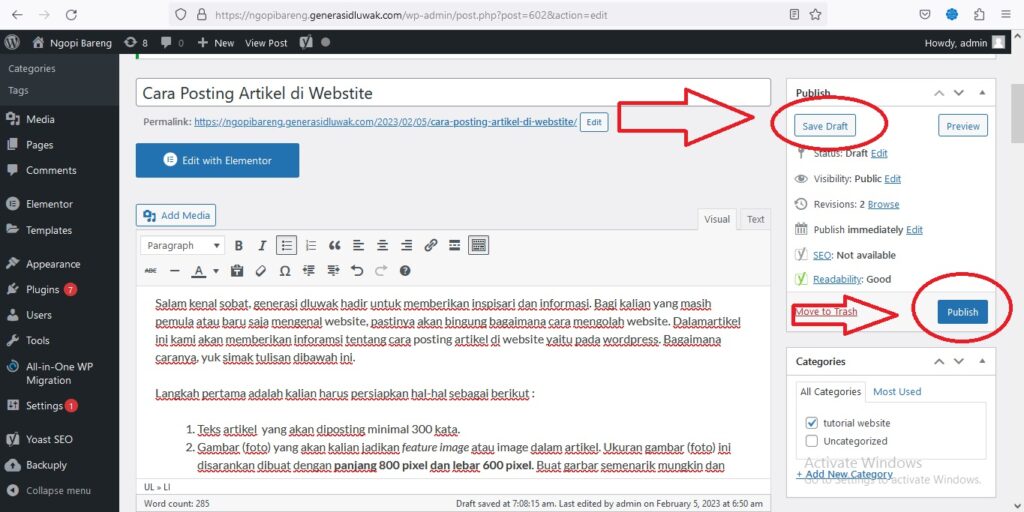Open Yoast icon in admin bar
This screenshot has height=512, width=1024.
pos(306,42)
